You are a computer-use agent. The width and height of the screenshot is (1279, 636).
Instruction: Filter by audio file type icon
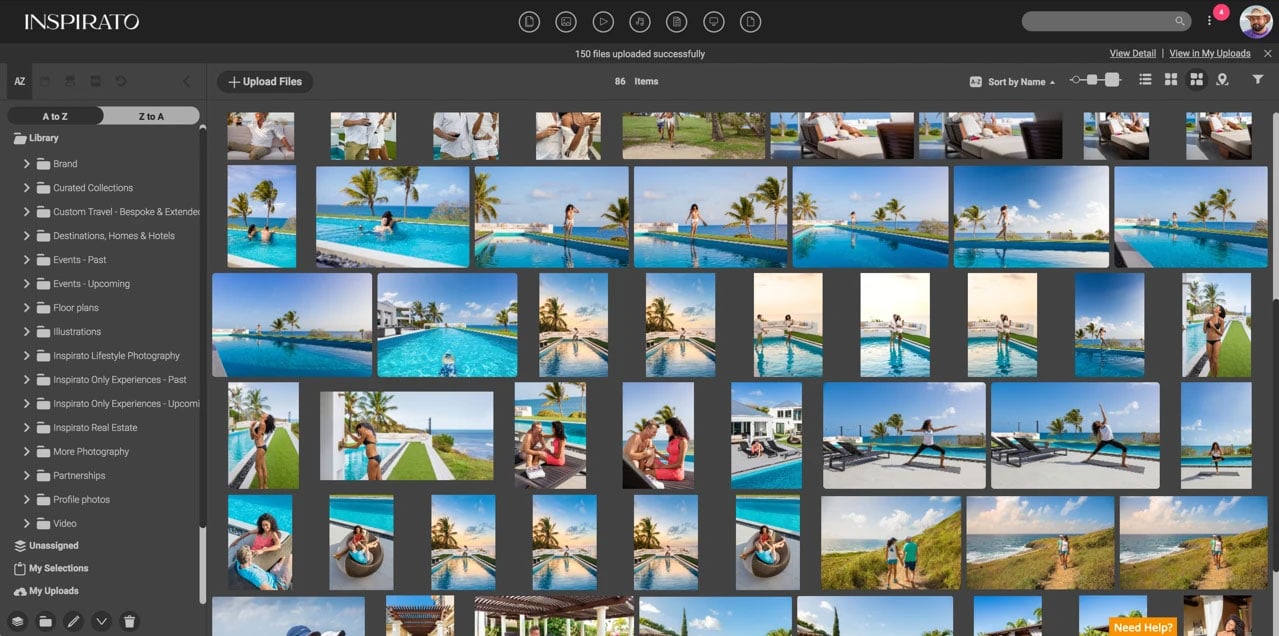coord(640,21)
